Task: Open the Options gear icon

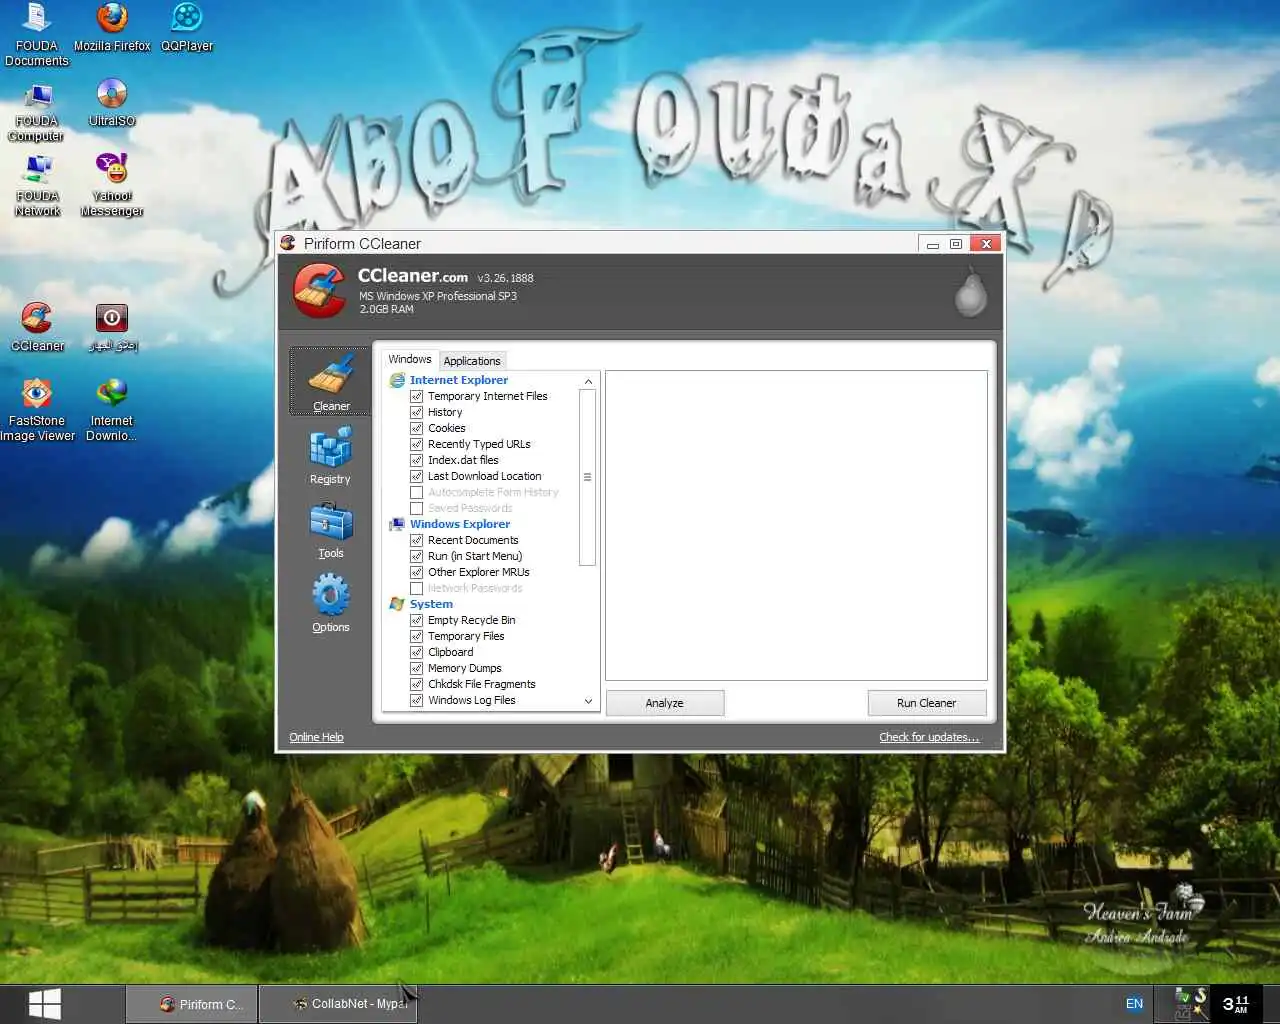Action: (x=330, y=595)
